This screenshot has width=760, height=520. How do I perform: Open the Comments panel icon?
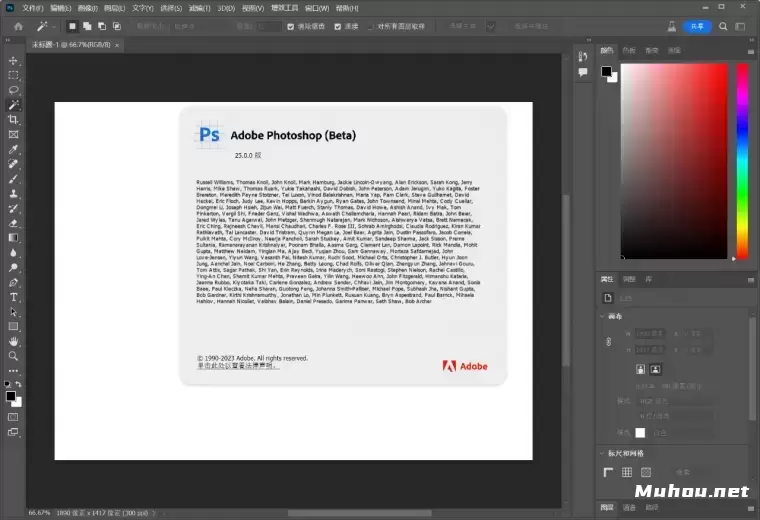583,72
